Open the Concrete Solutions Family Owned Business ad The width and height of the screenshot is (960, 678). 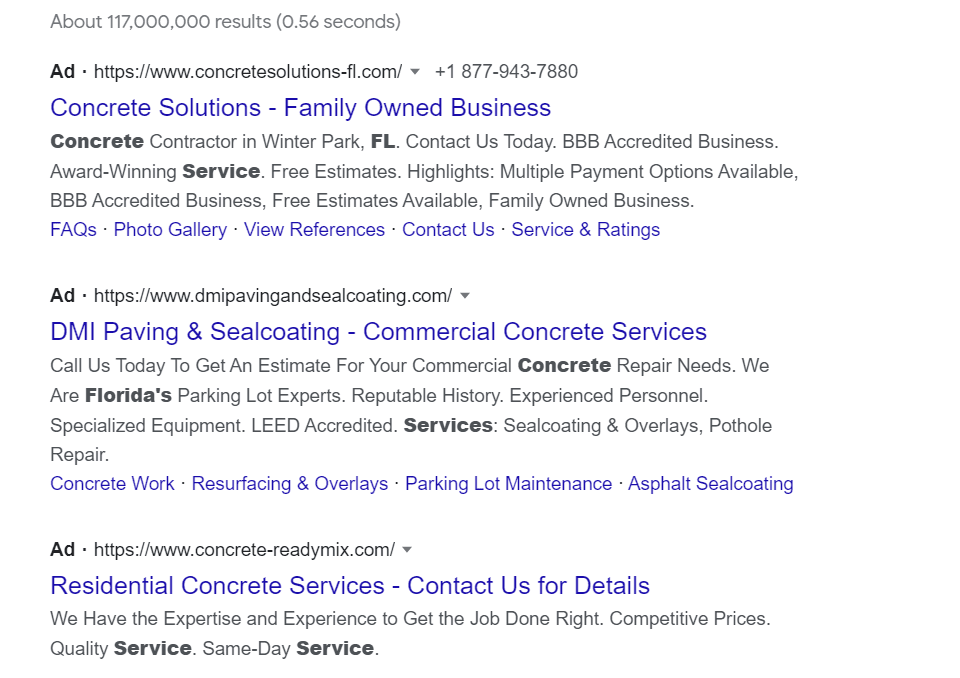pyautogui.click(x=300, y=108)
